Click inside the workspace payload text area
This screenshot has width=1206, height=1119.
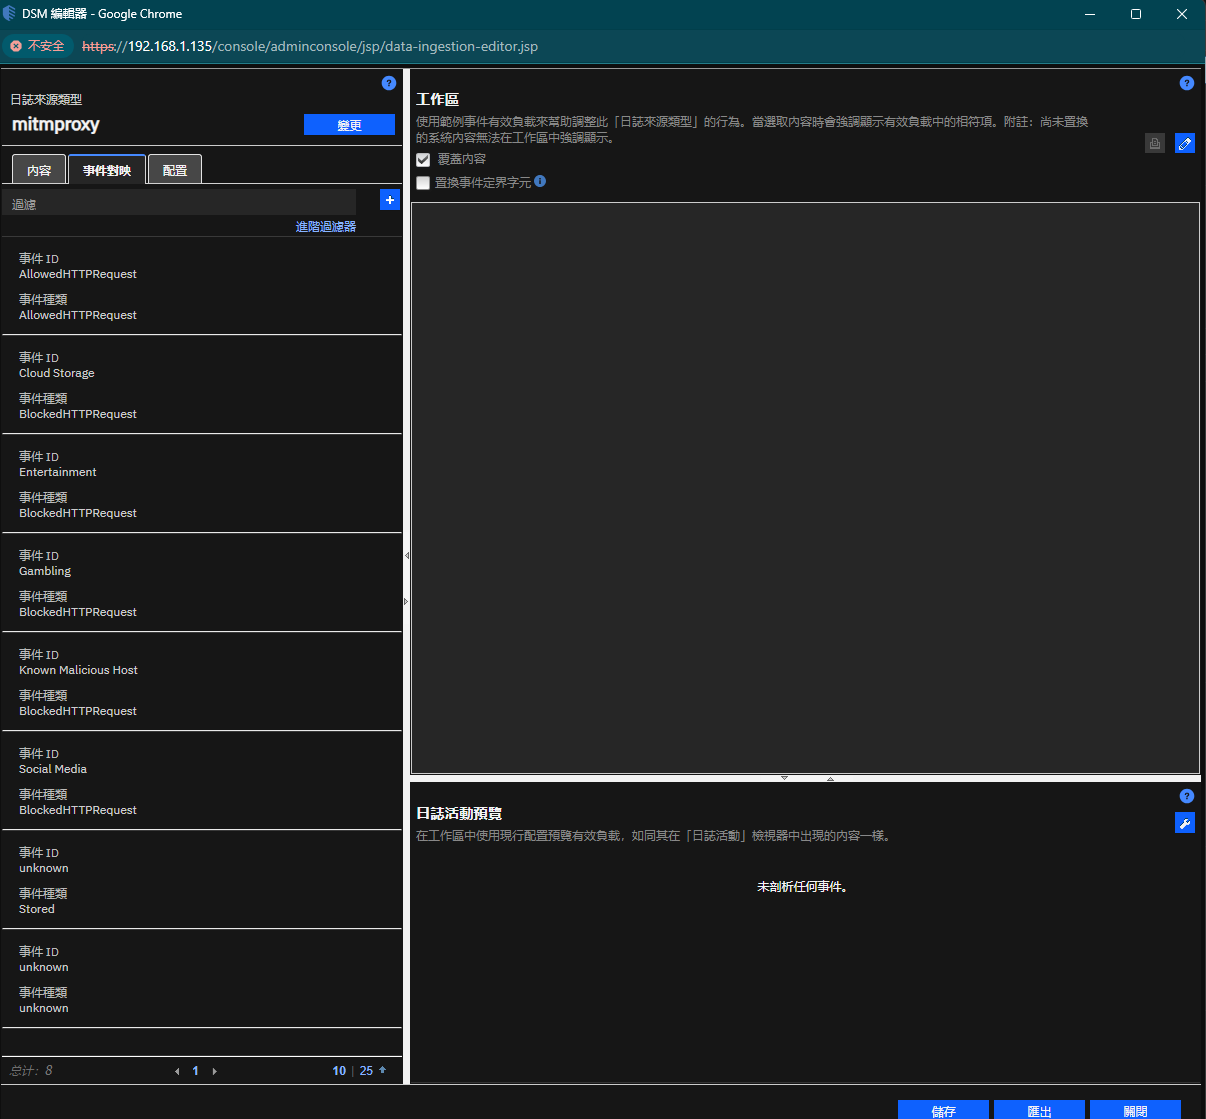[805, 488]
